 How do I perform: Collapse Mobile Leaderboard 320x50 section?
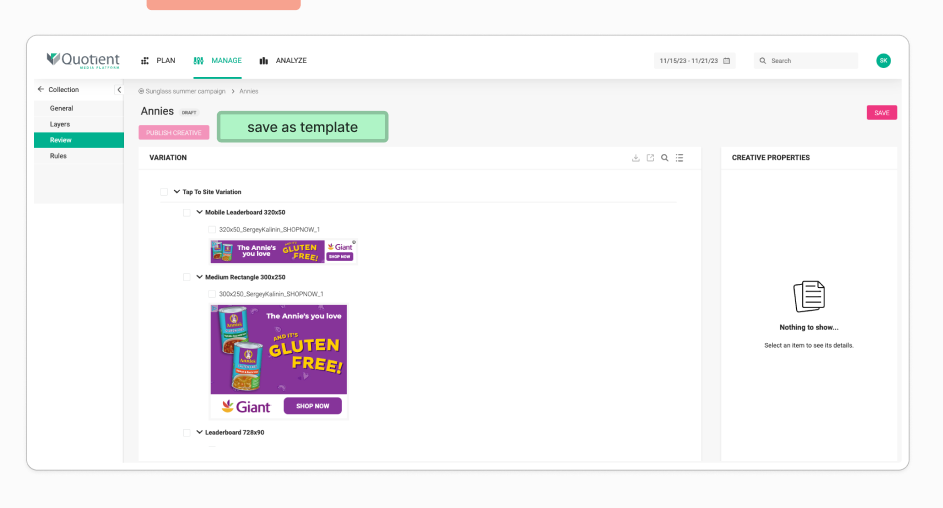[200, 212]
